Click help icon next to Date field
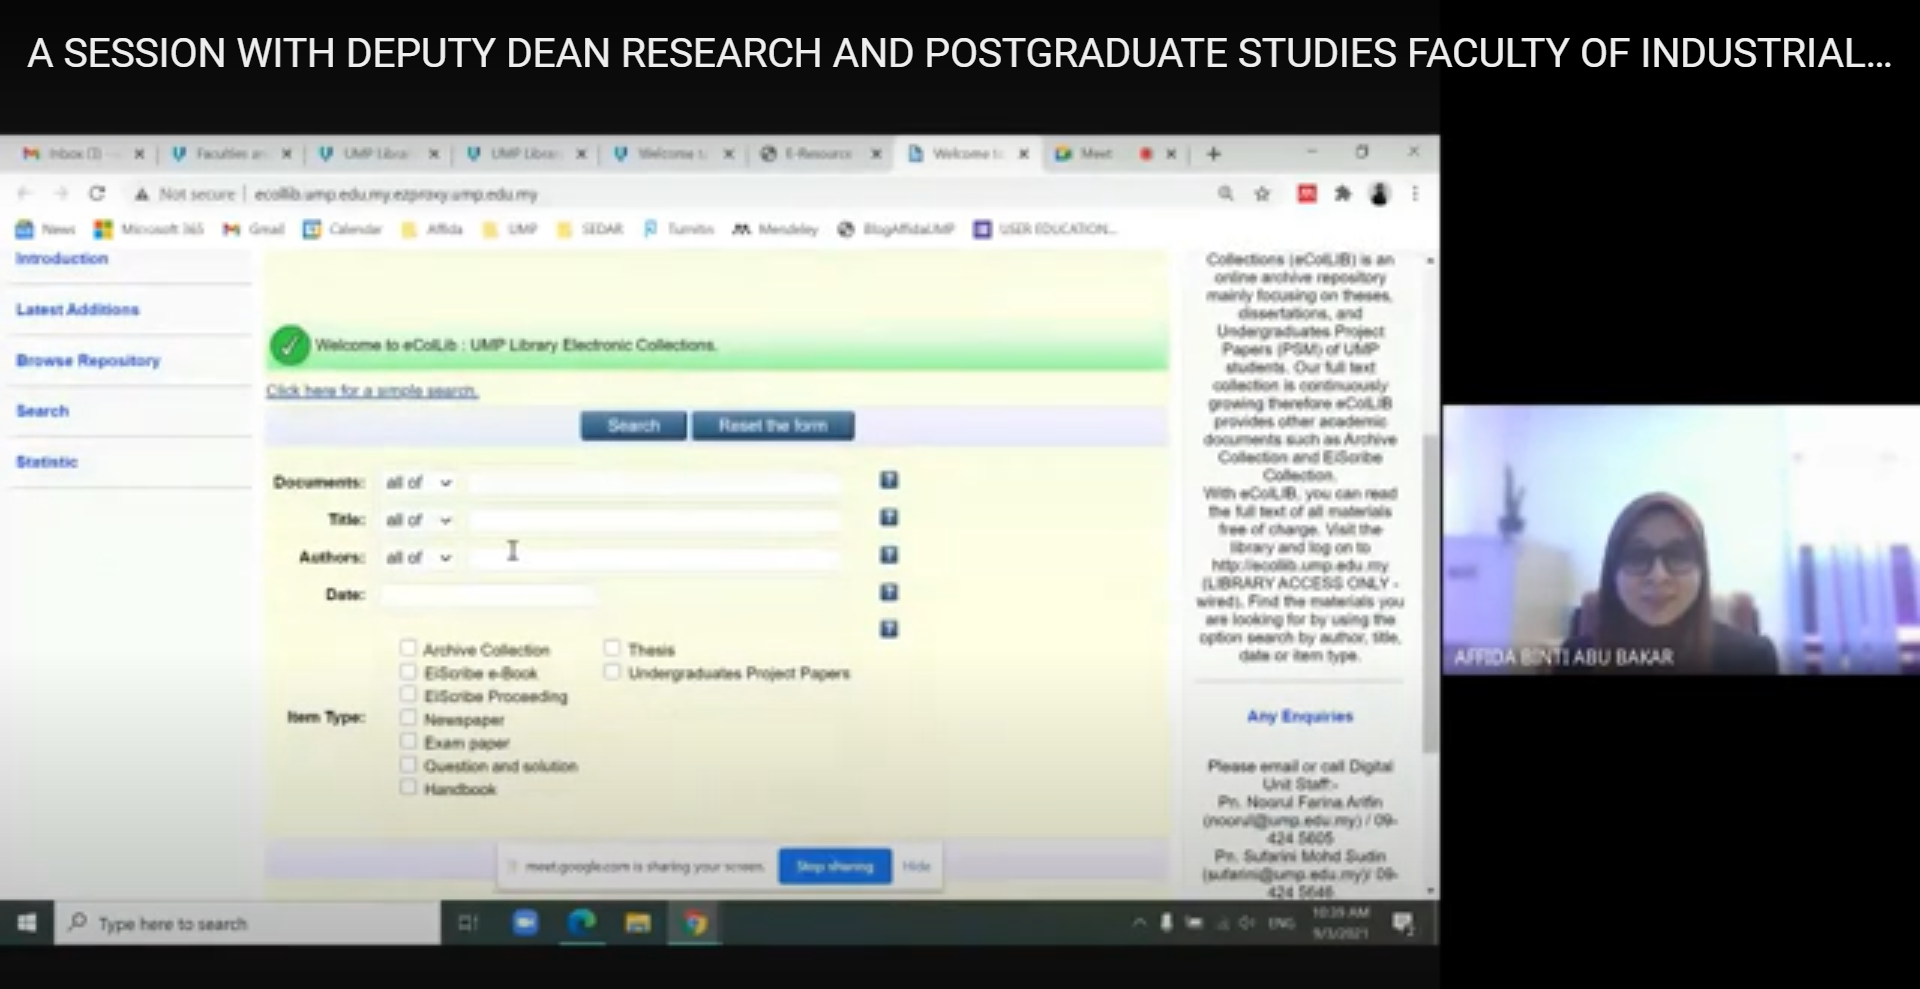This screenshot has width=1920, height=989. [888, 592]
